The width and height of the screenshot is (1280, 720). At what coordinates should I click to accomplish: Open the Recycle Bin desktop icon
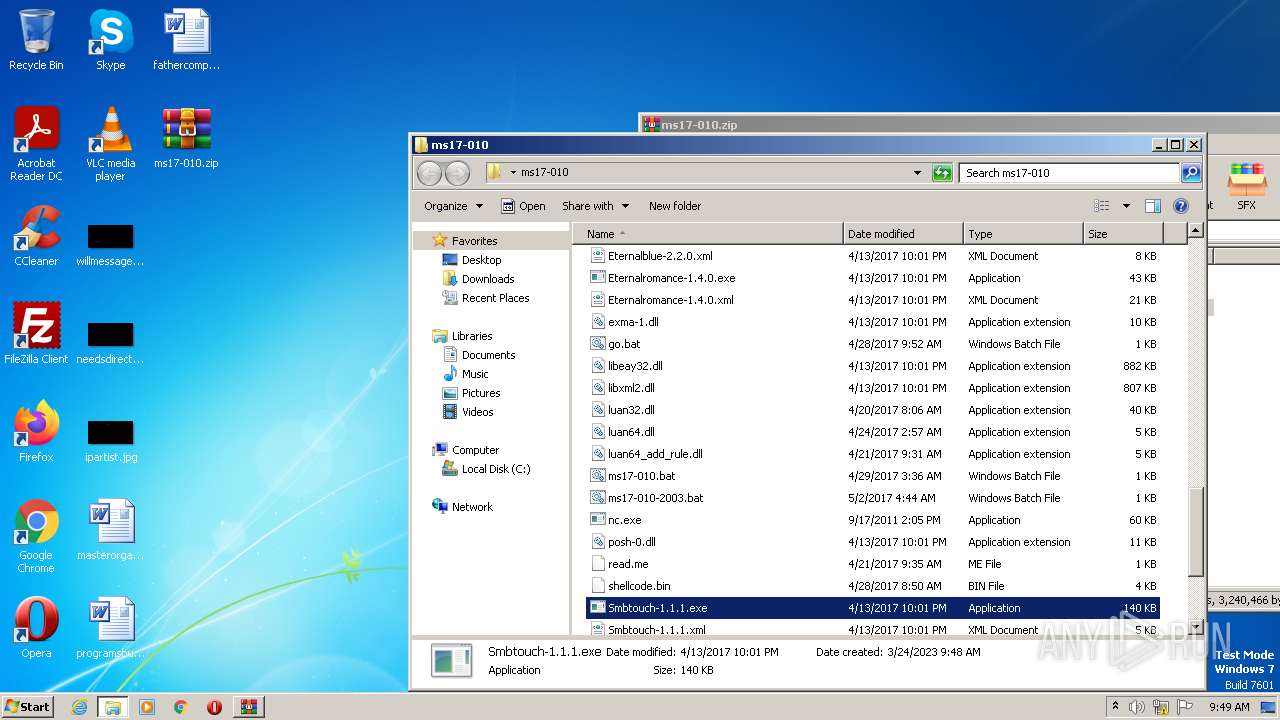click(36, 40)
